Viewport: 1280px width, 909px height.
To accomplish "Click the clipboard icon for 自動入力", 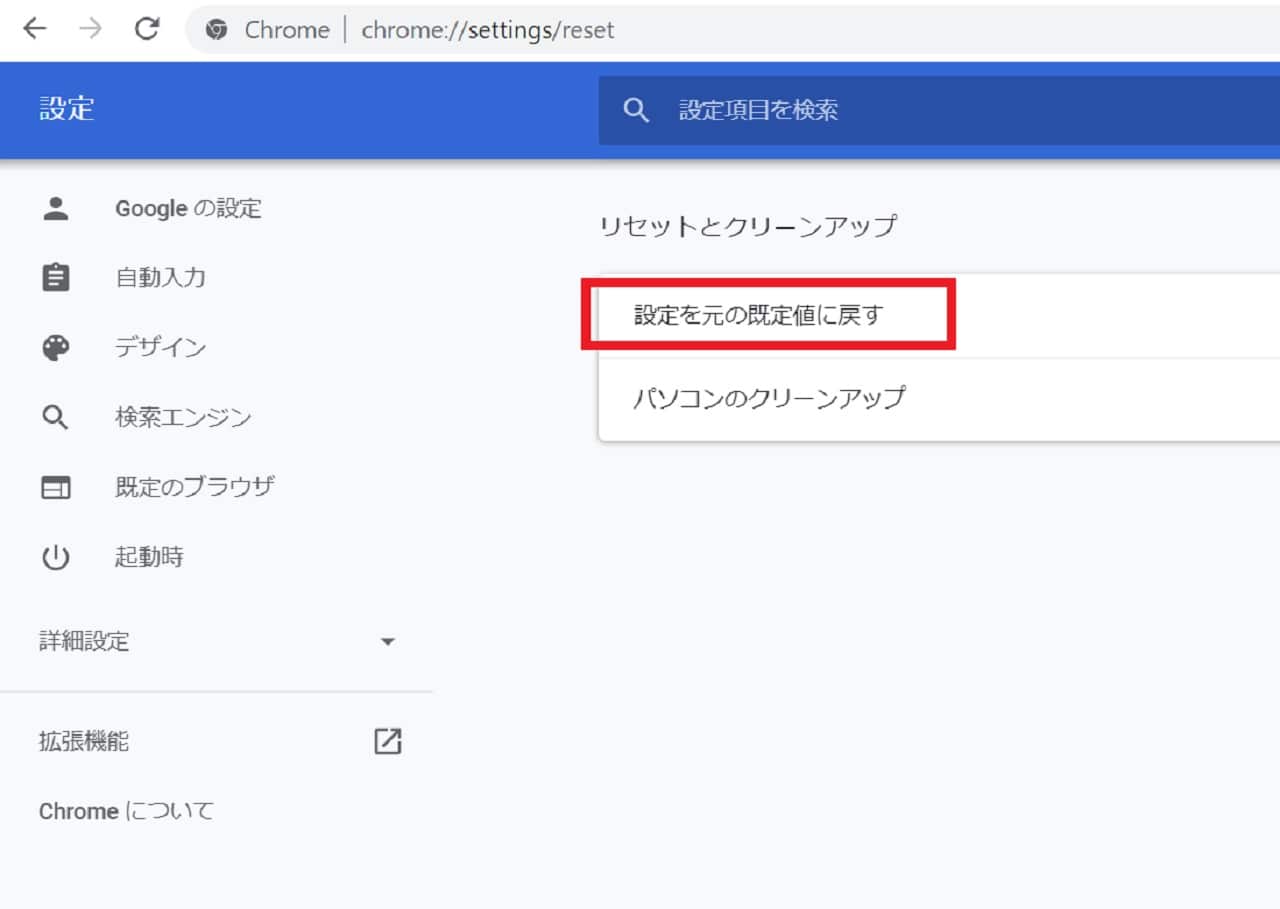I will click(x=55, y=277).
